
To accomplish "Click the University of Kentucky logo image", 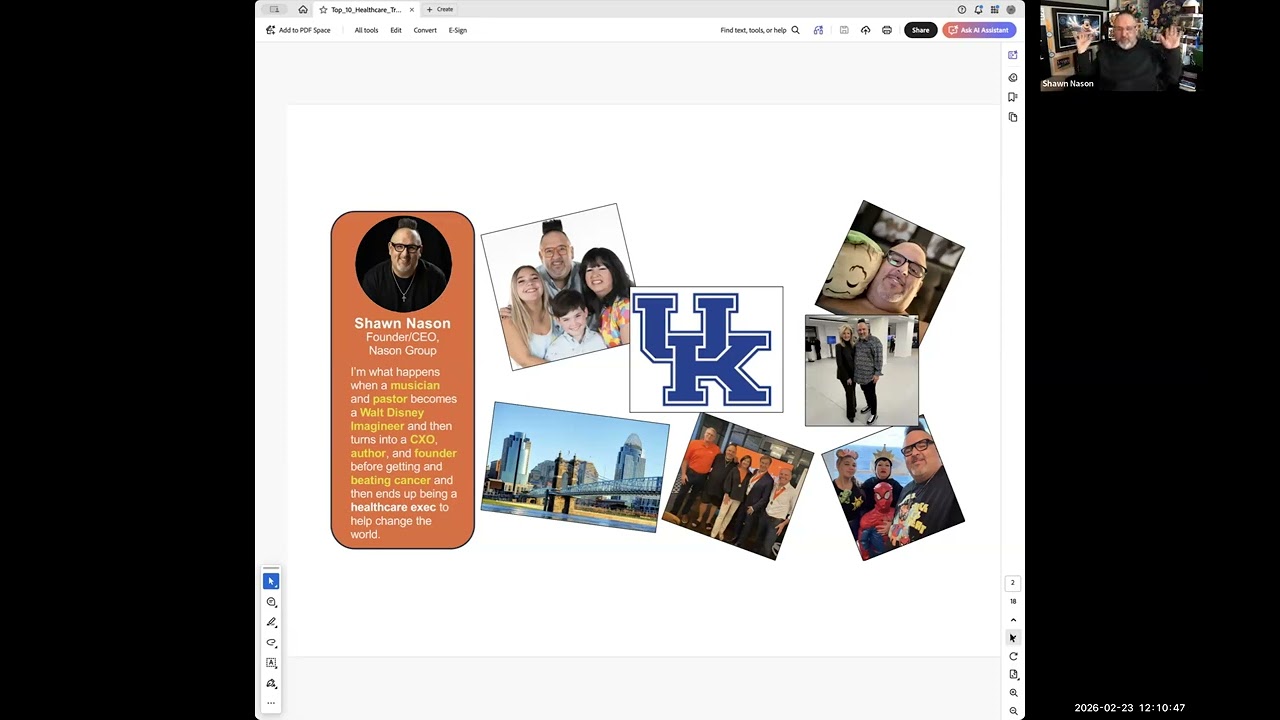I will [x=706, y=349].
